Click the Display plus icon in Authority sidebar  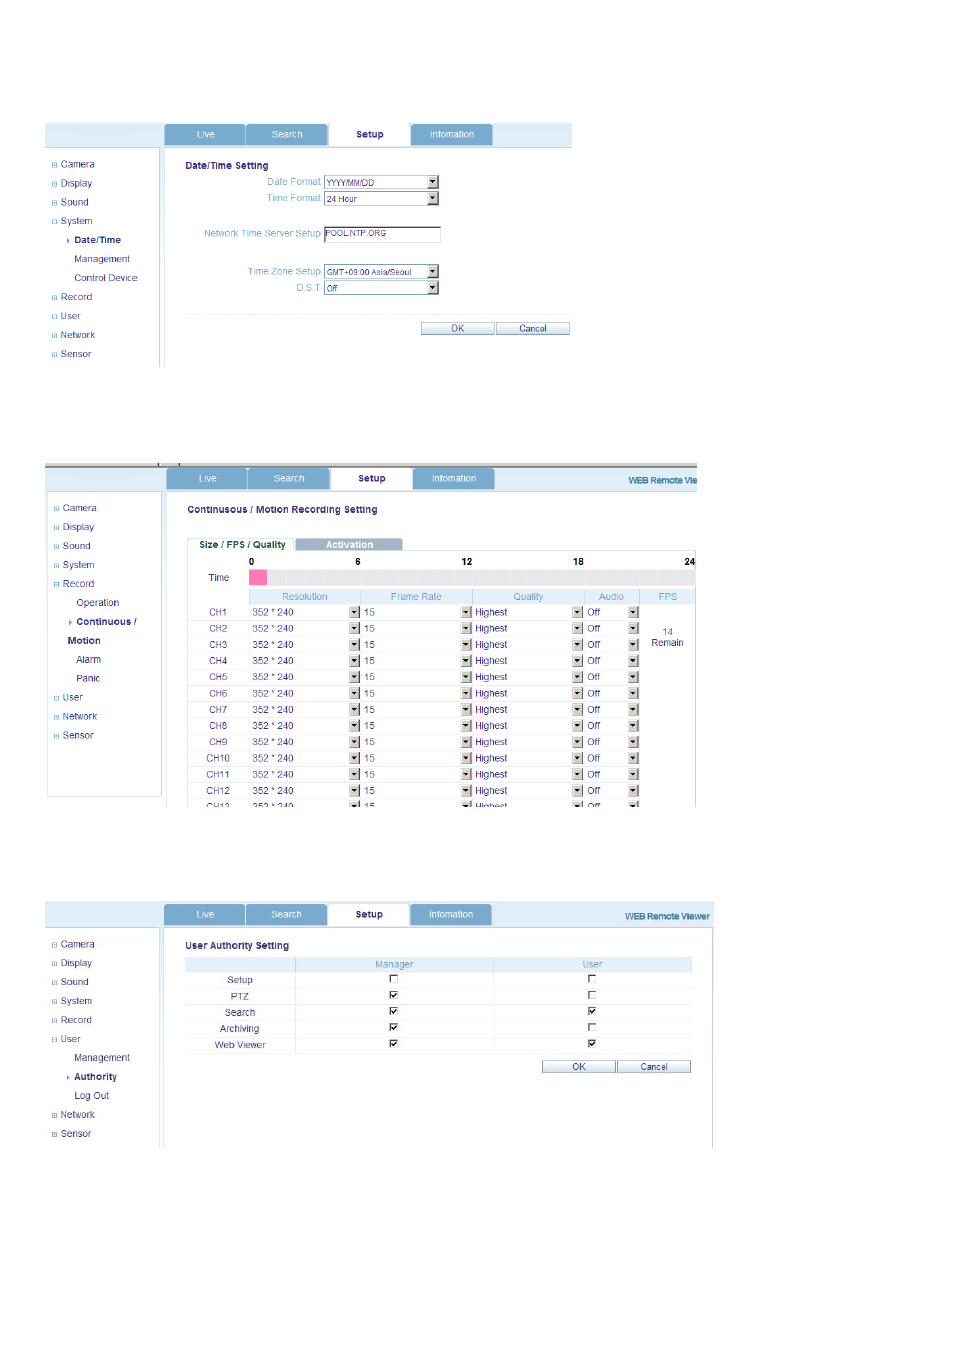(54, 964)
